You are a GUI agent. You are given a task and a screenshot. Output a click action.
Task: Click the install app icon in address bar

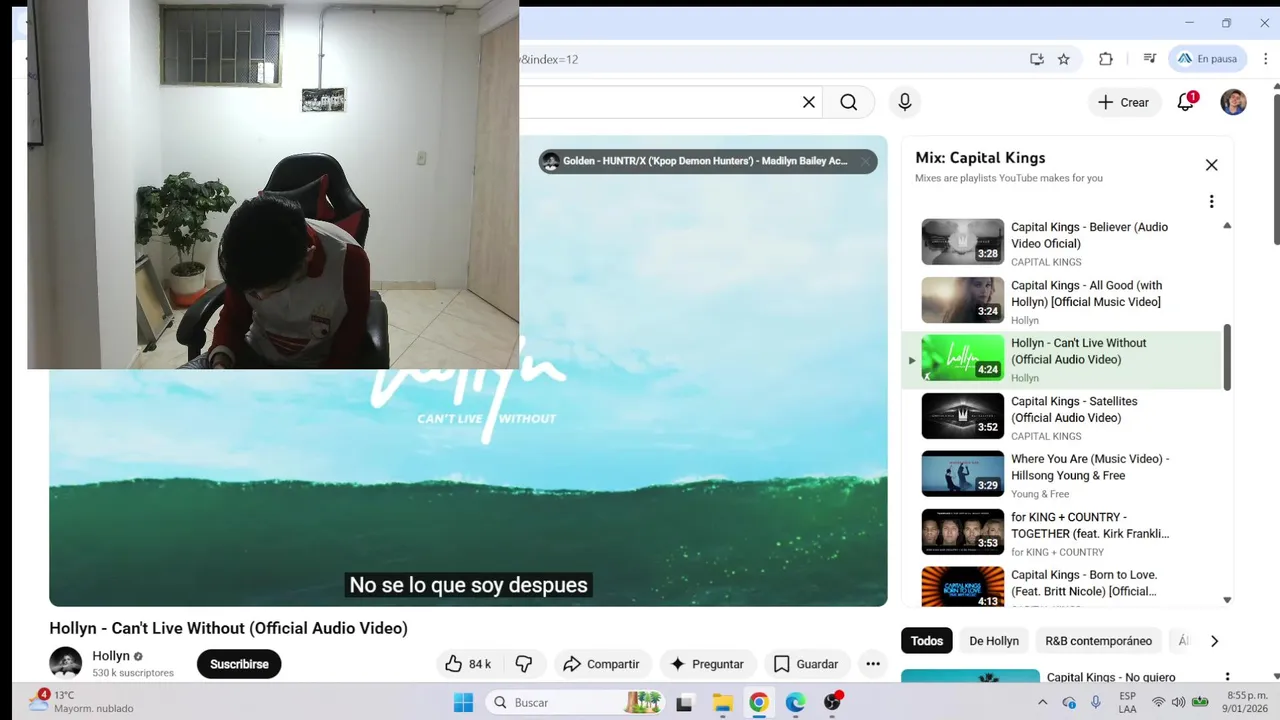1037,59
